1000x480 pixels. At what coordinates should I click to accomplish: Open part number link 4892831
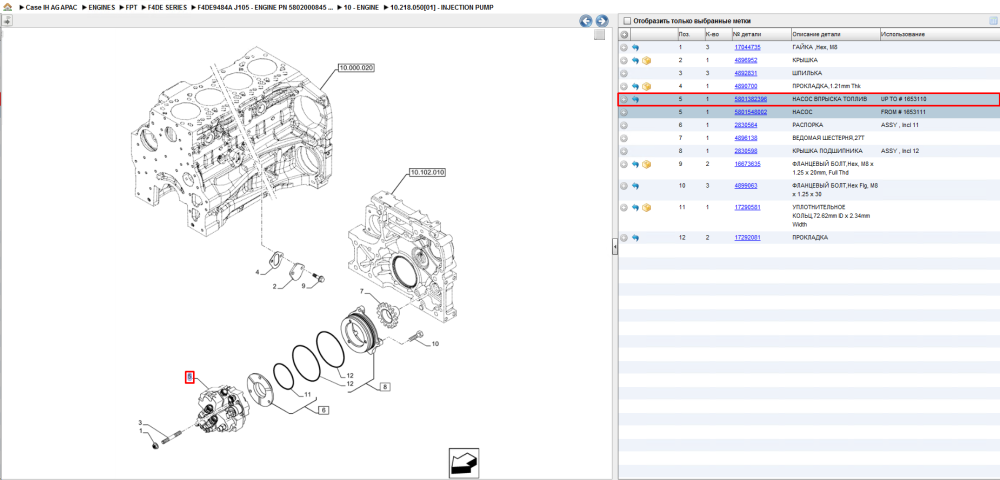point(746,73)
